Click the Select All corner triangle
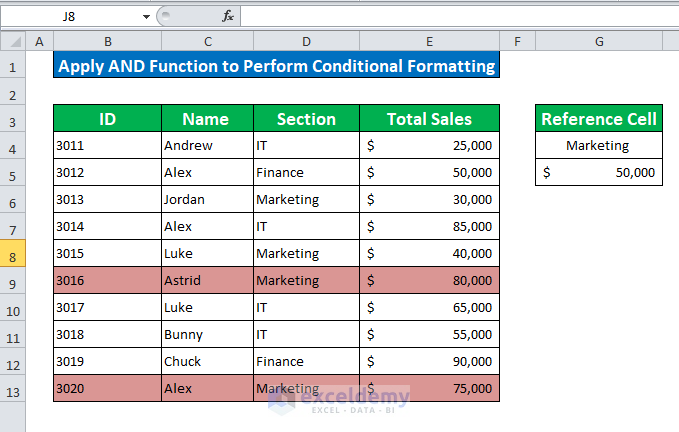Image resolution: width=679 pixels, height=432 pixels. coord(13,41)
